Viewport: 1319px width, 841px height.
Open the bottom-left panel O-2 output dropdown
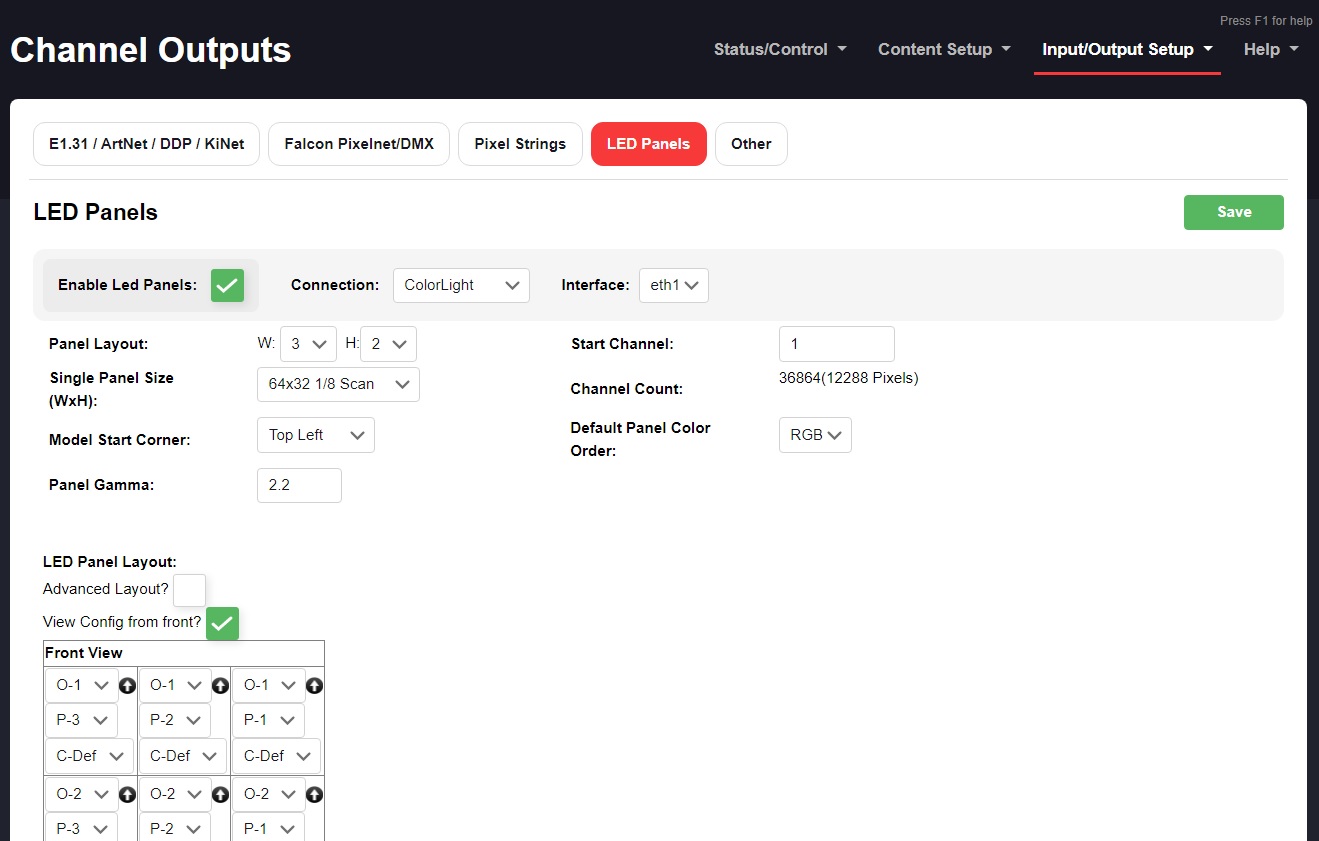[x=81, y=795]
